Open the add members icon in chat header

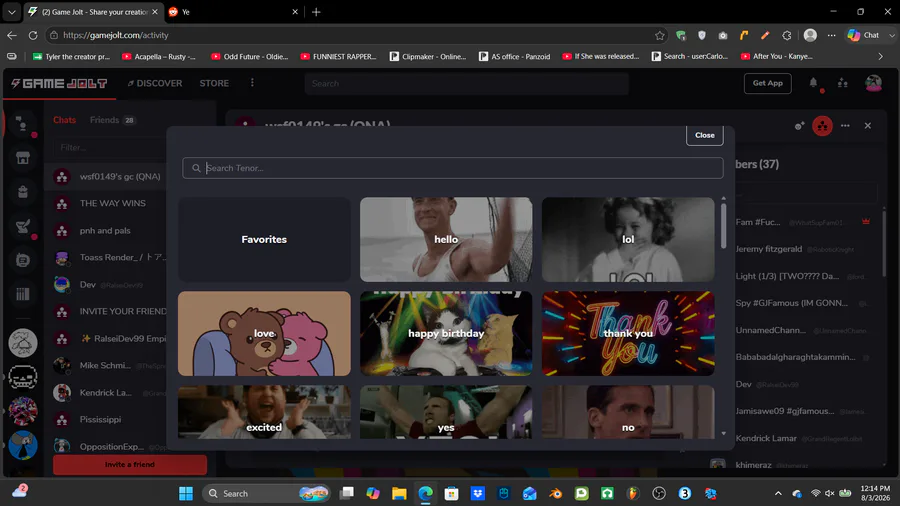[799, 126]
